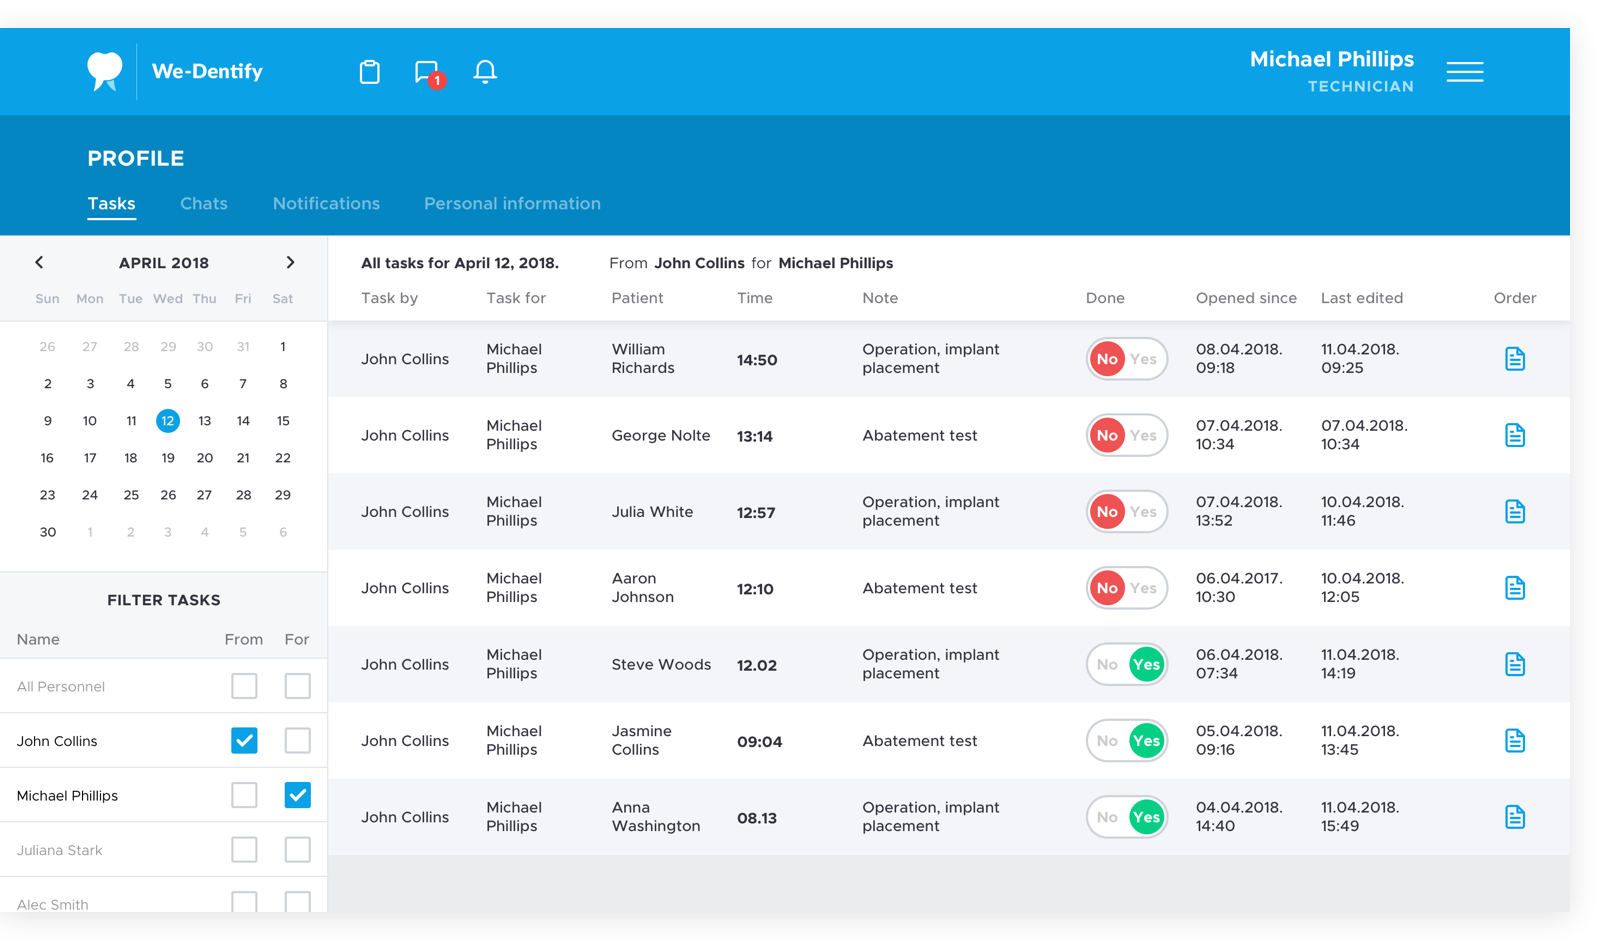Check the All Personnel For checkbox
This screenshot has height=948, width=1602.
coord(297,686)
